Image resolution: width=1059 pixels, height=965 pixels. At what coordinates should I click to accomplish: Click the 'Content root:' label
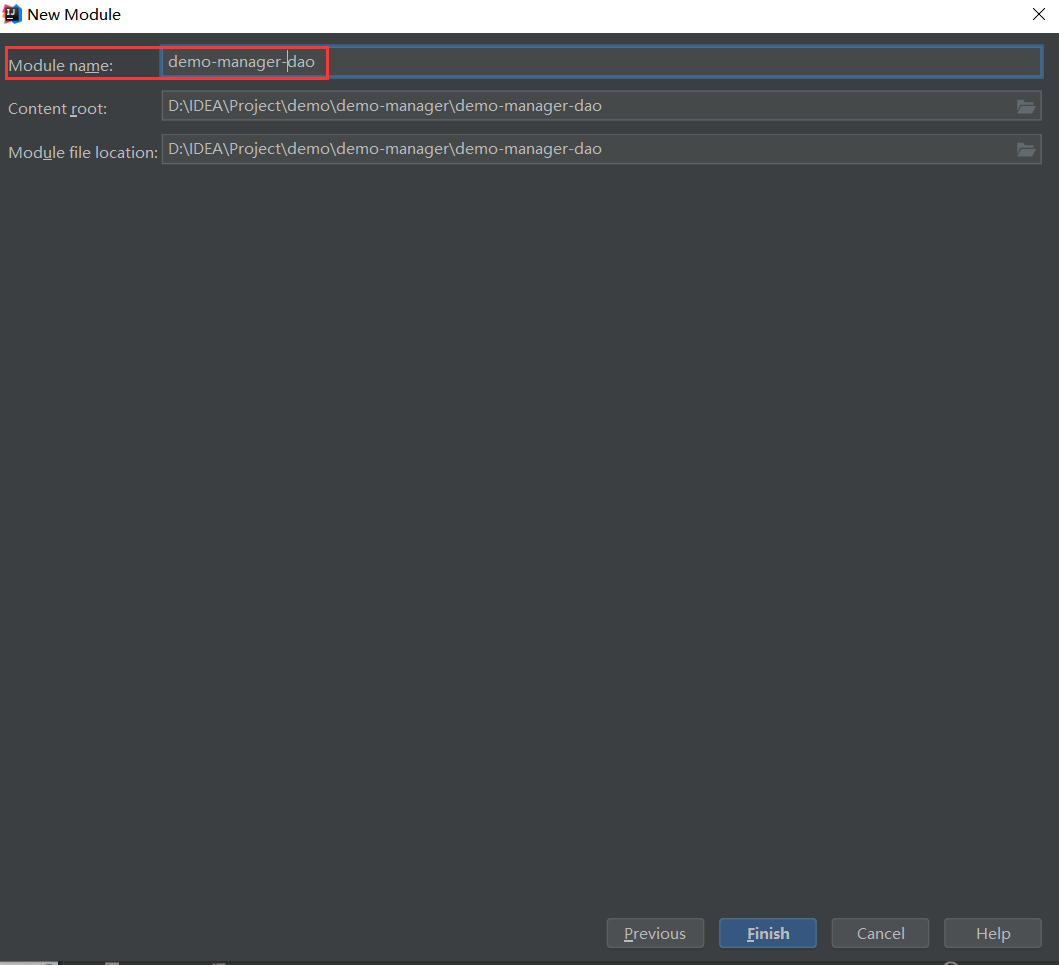point(57,109)
